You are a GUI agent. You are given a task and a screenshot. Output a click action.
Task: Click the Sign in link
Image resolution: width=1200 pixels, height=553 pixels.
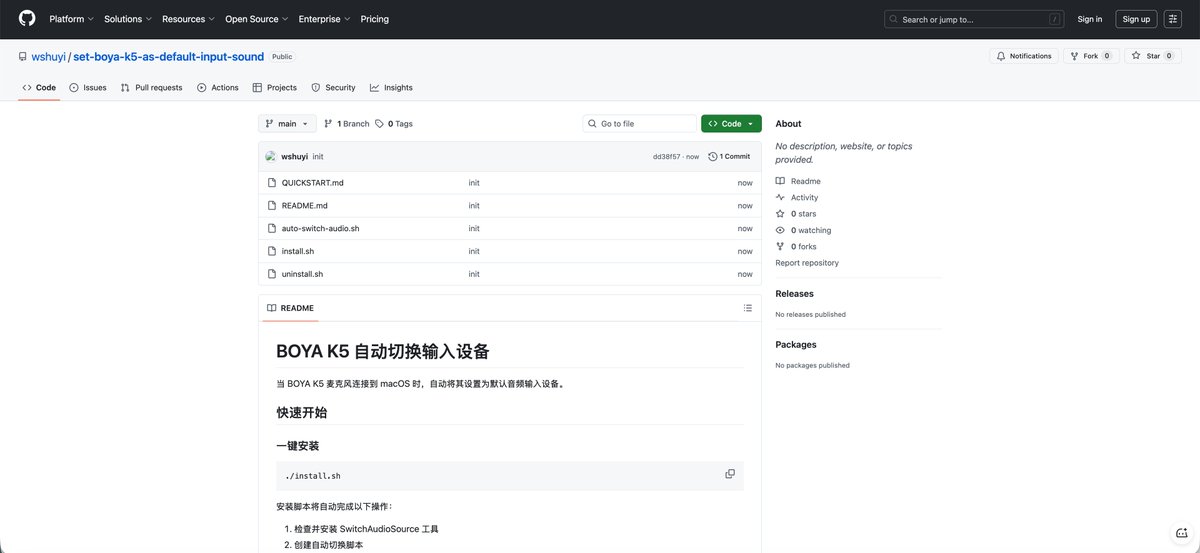[1090, 19]
